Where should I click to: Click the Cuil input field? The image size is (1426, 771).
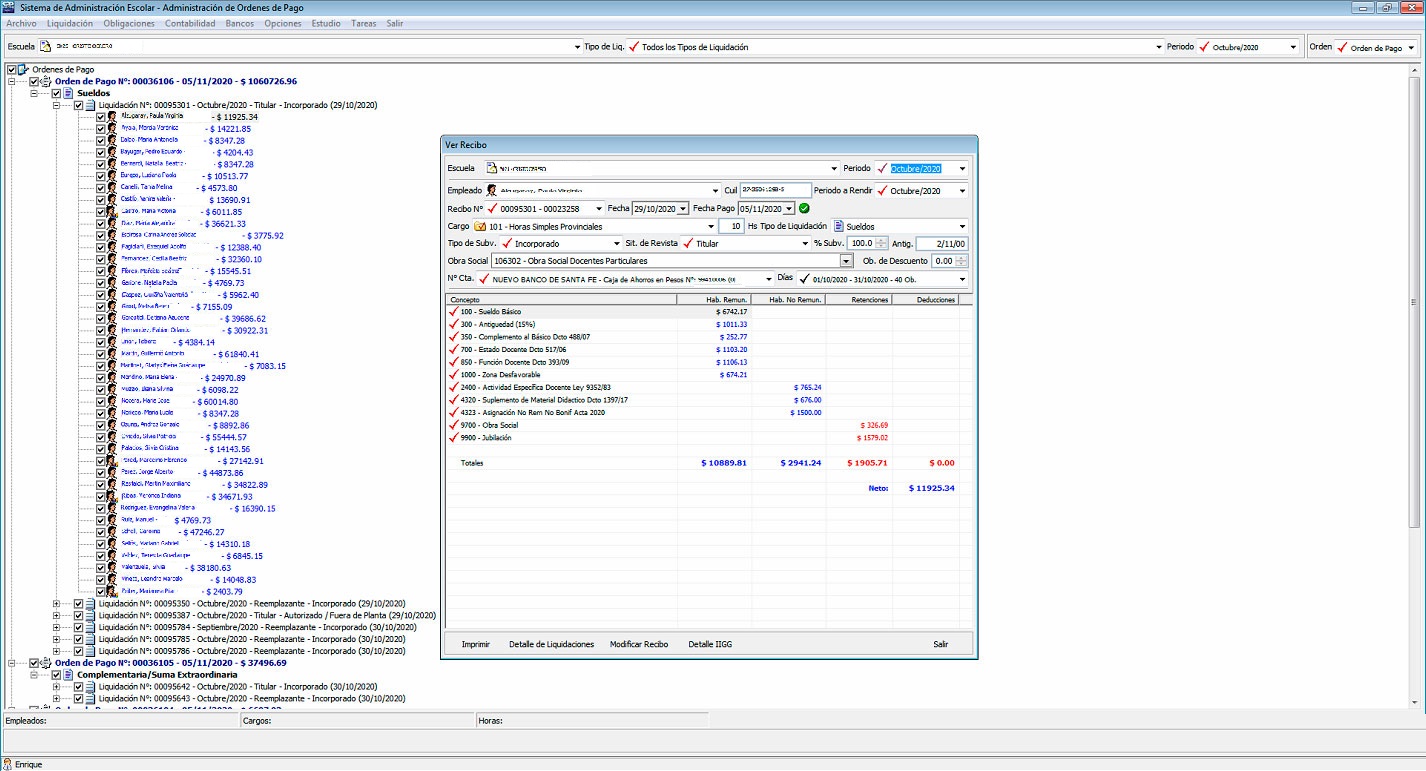pyautogui.click(x=775, y=189)
